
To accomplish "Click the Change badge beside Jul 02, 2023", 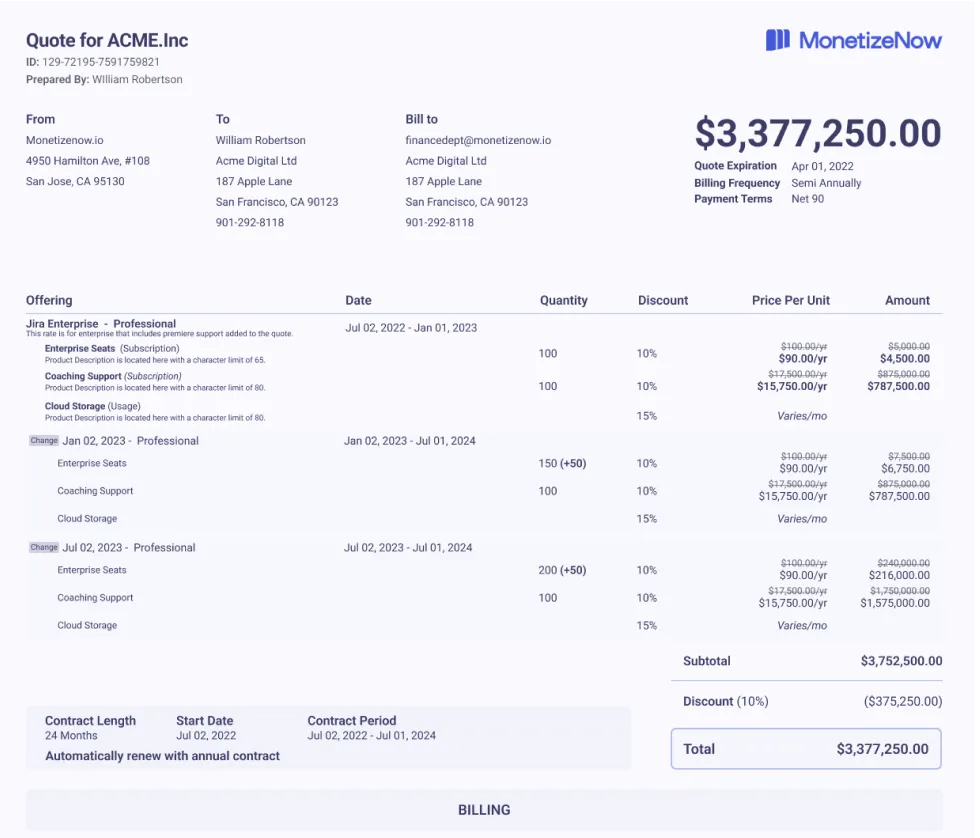I will point(44,547).
